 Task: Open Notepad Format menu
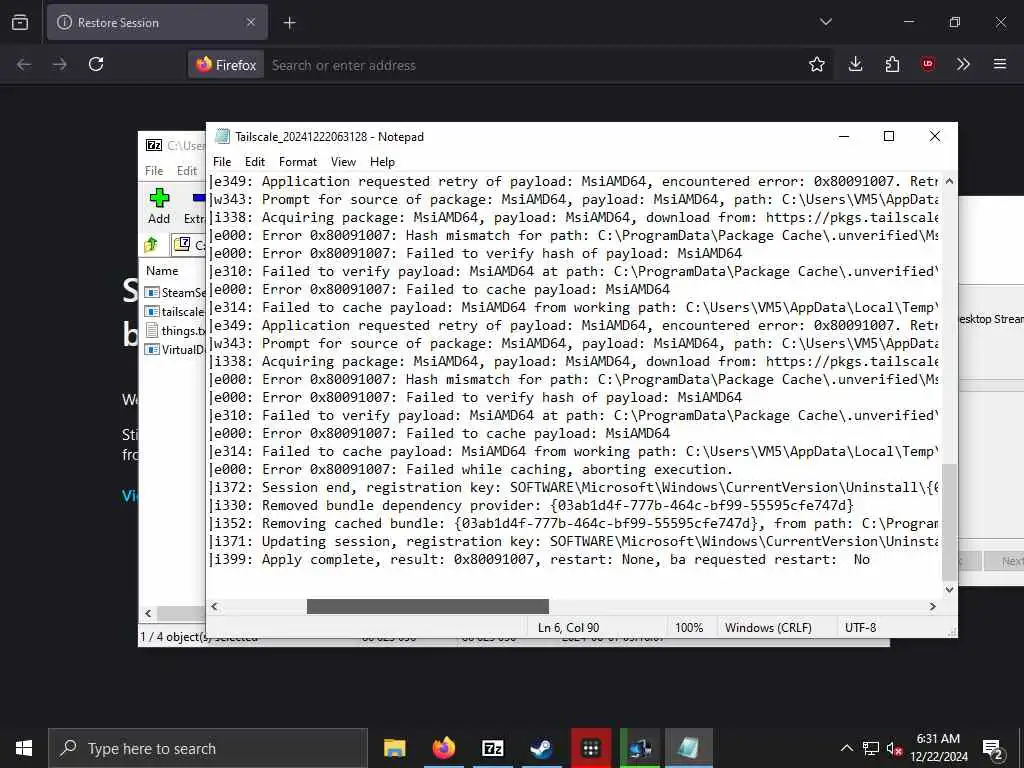[298, 162]
